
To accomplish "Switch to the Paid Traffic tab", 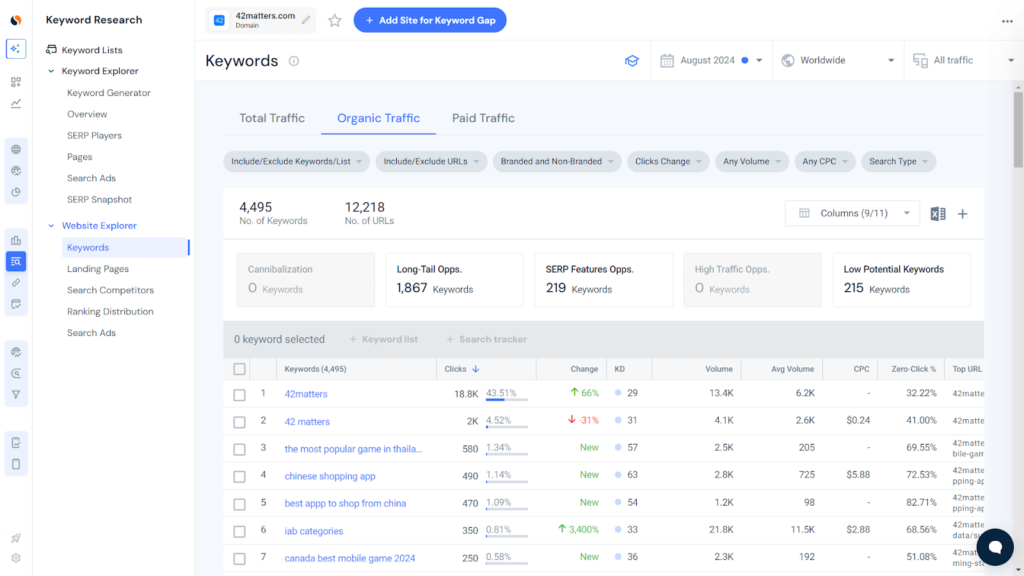I will coord(483,118).
